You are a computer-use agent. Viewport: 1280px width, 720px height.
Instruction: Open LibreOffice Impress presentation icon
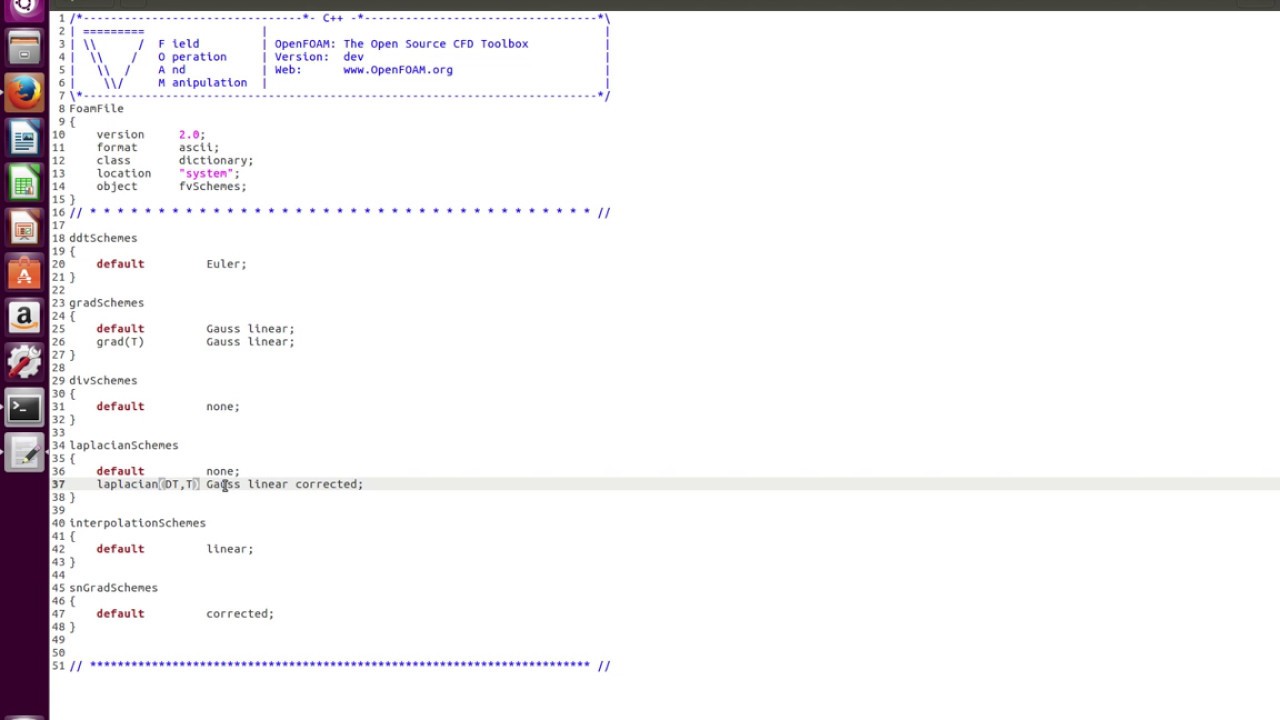pyautogui.click(x=24, y=228)
